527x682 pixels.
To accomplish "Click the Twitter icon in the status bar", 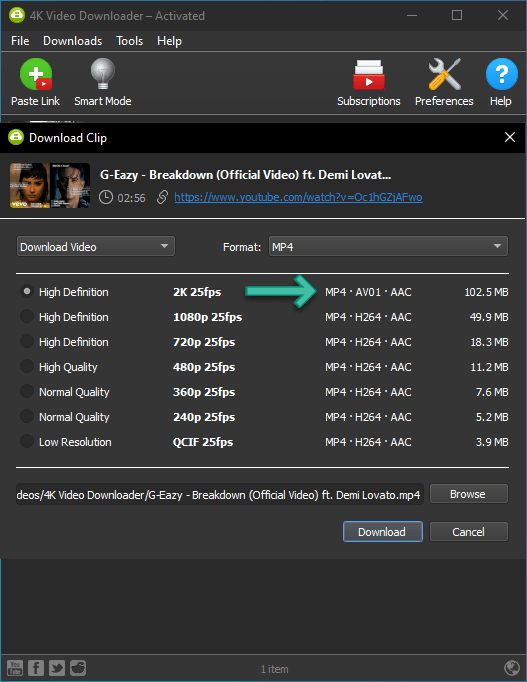I will (57, 668).
